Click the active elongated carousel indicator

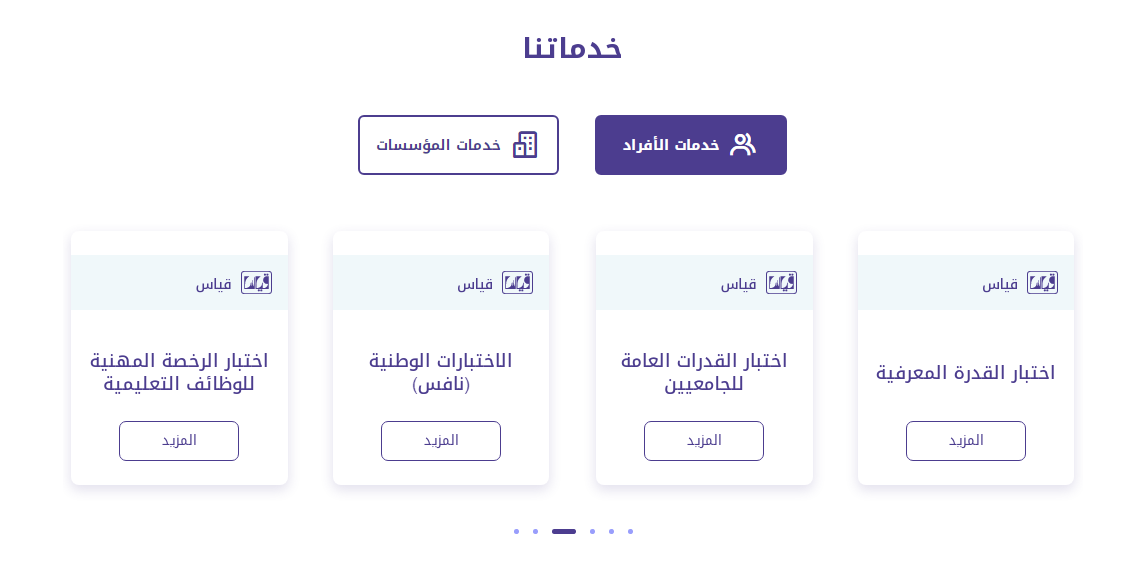(x=564, y=531)
